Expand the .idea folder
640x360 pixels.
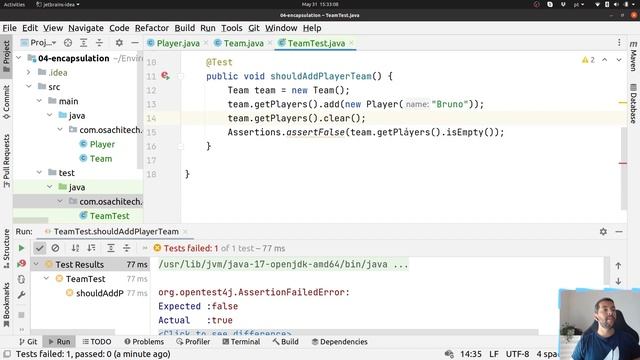coord(29,72)
